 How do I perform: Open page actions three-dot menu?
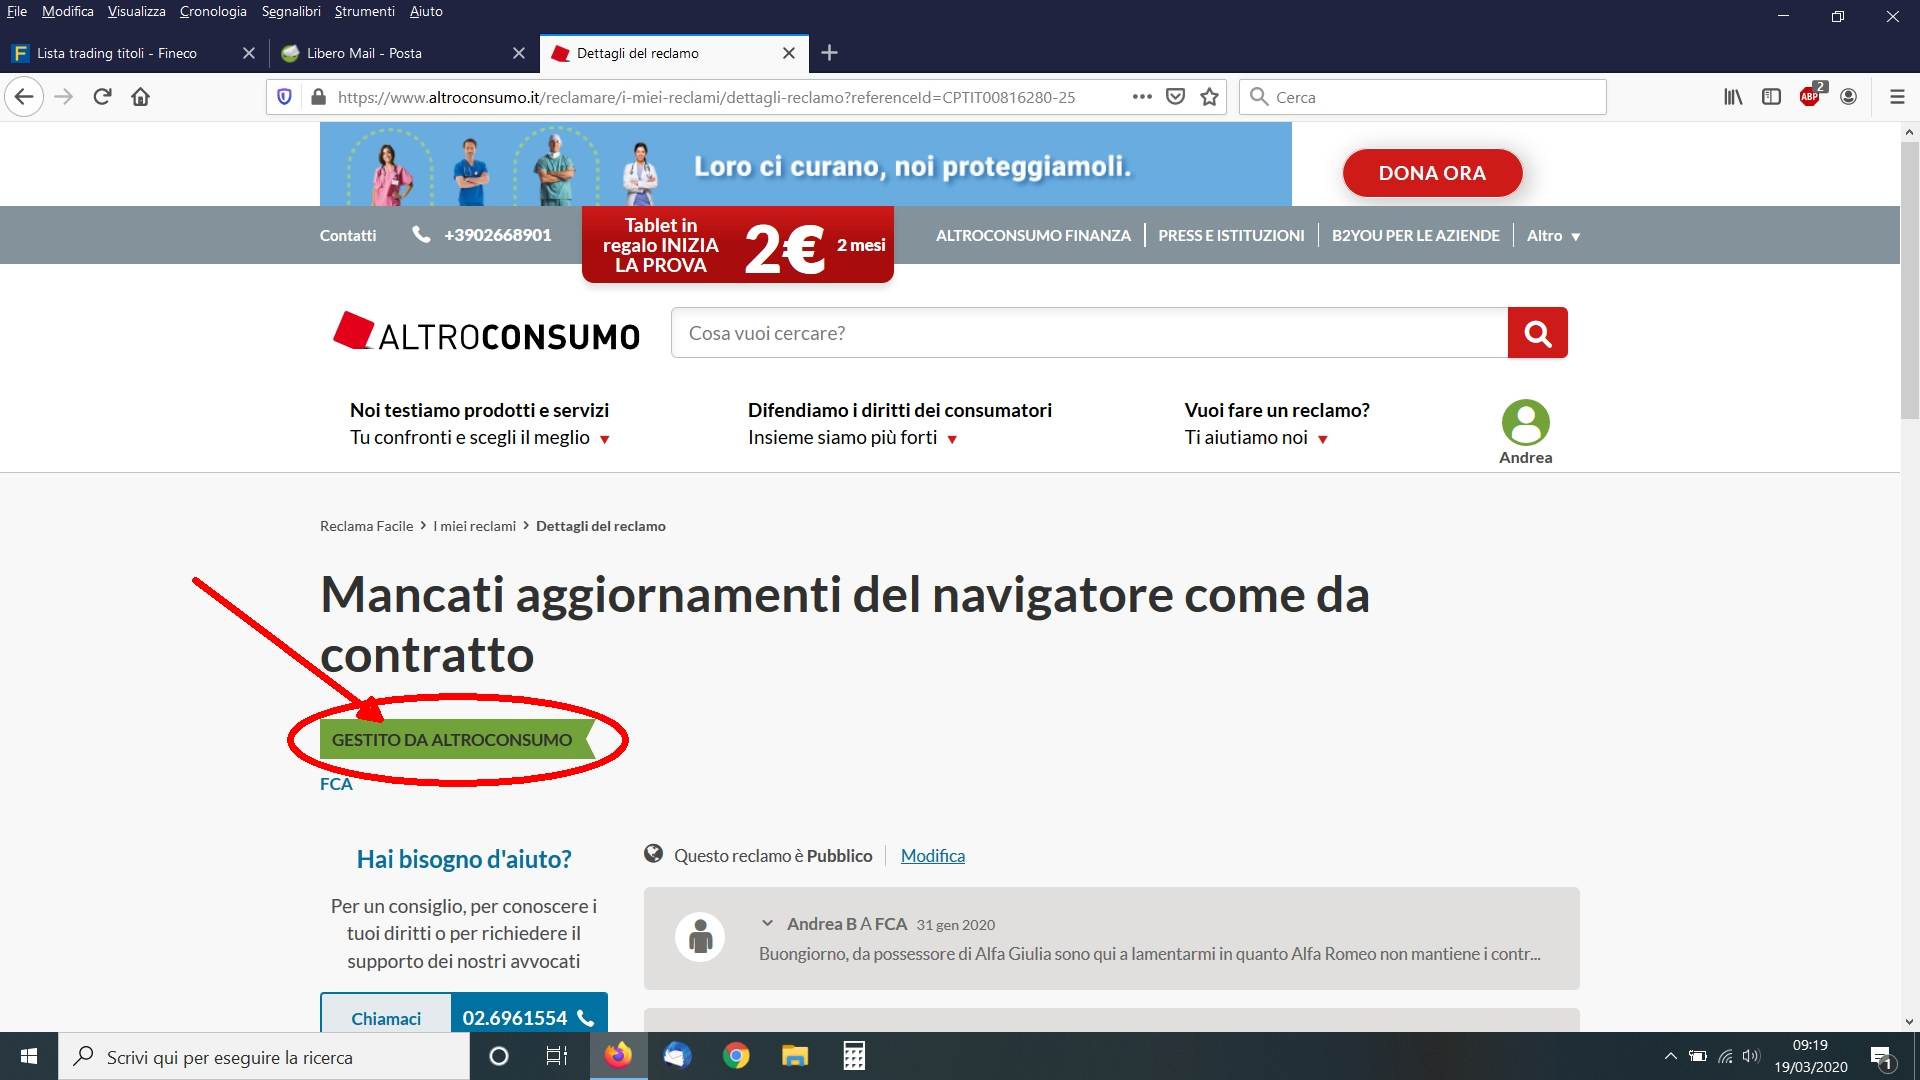click(1142, 97)
